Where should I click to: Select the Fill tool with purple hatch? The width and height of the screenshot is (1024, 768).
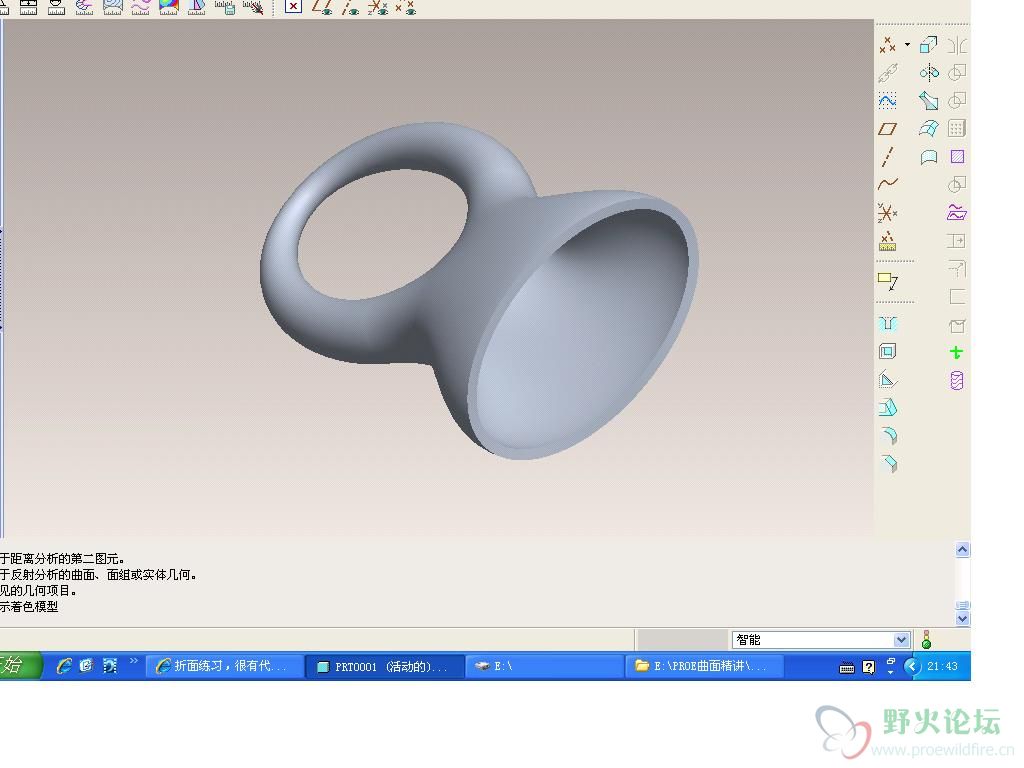click(x=957, y=157)
